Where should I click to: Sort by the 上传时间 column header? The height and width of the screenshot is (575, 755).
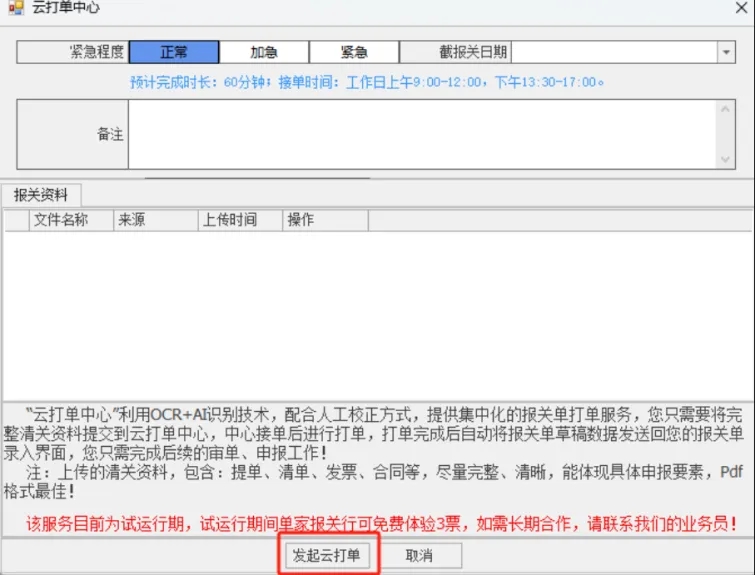pos(228,220)
